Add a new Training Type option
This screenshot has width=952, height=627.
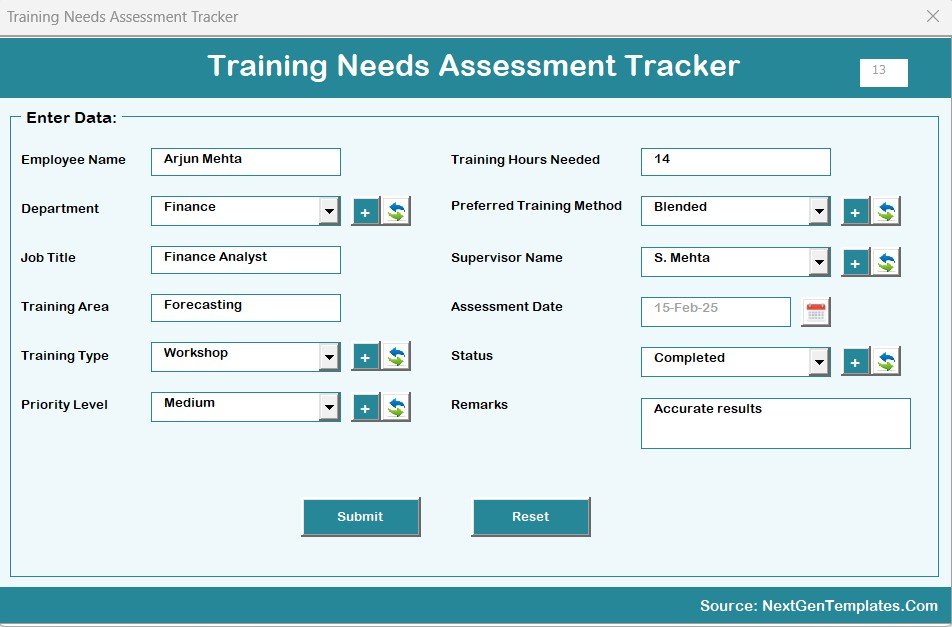[x=366, y=358]
